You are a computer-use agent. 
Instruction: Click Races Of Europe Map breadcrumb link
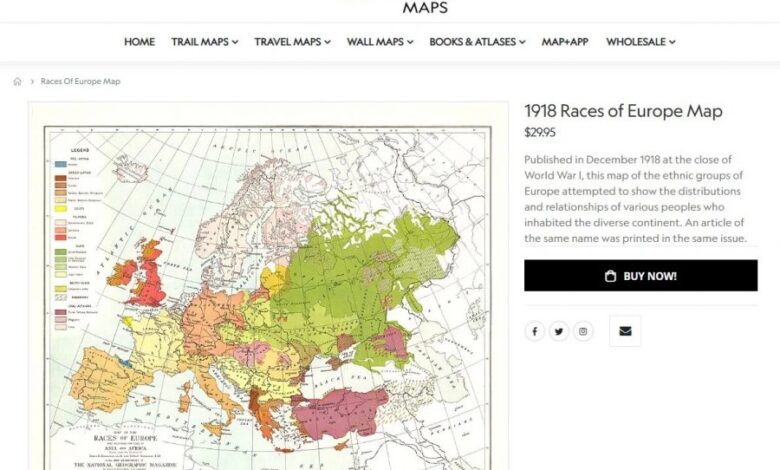click(x=80, y=81)
